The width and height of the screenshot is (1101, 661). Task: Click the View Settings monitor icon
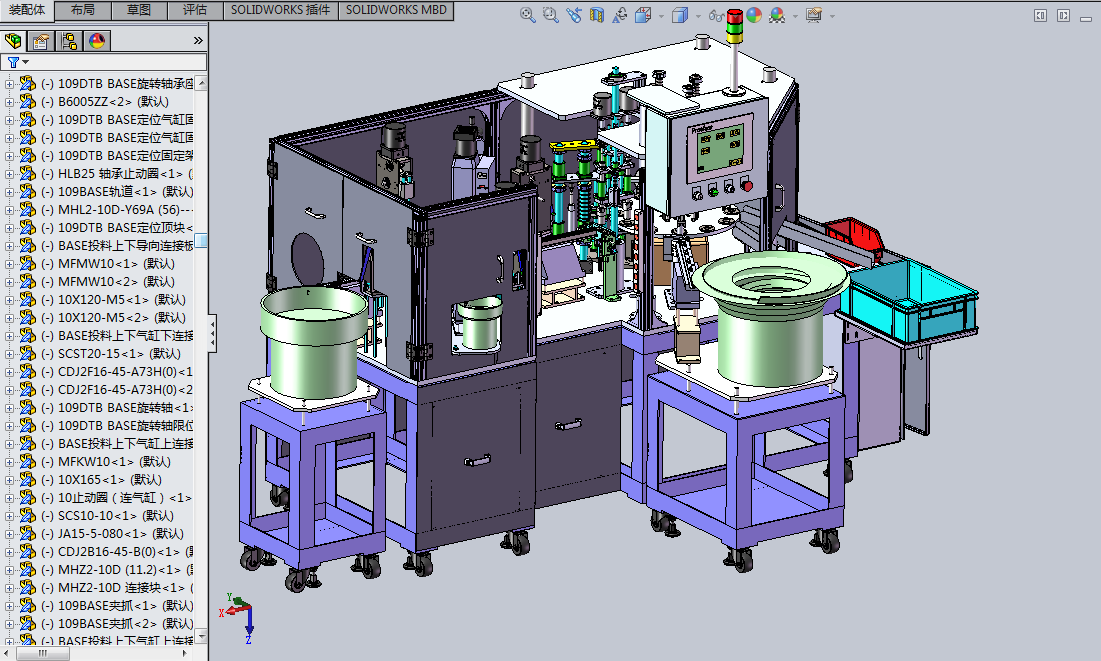(814, 15)
